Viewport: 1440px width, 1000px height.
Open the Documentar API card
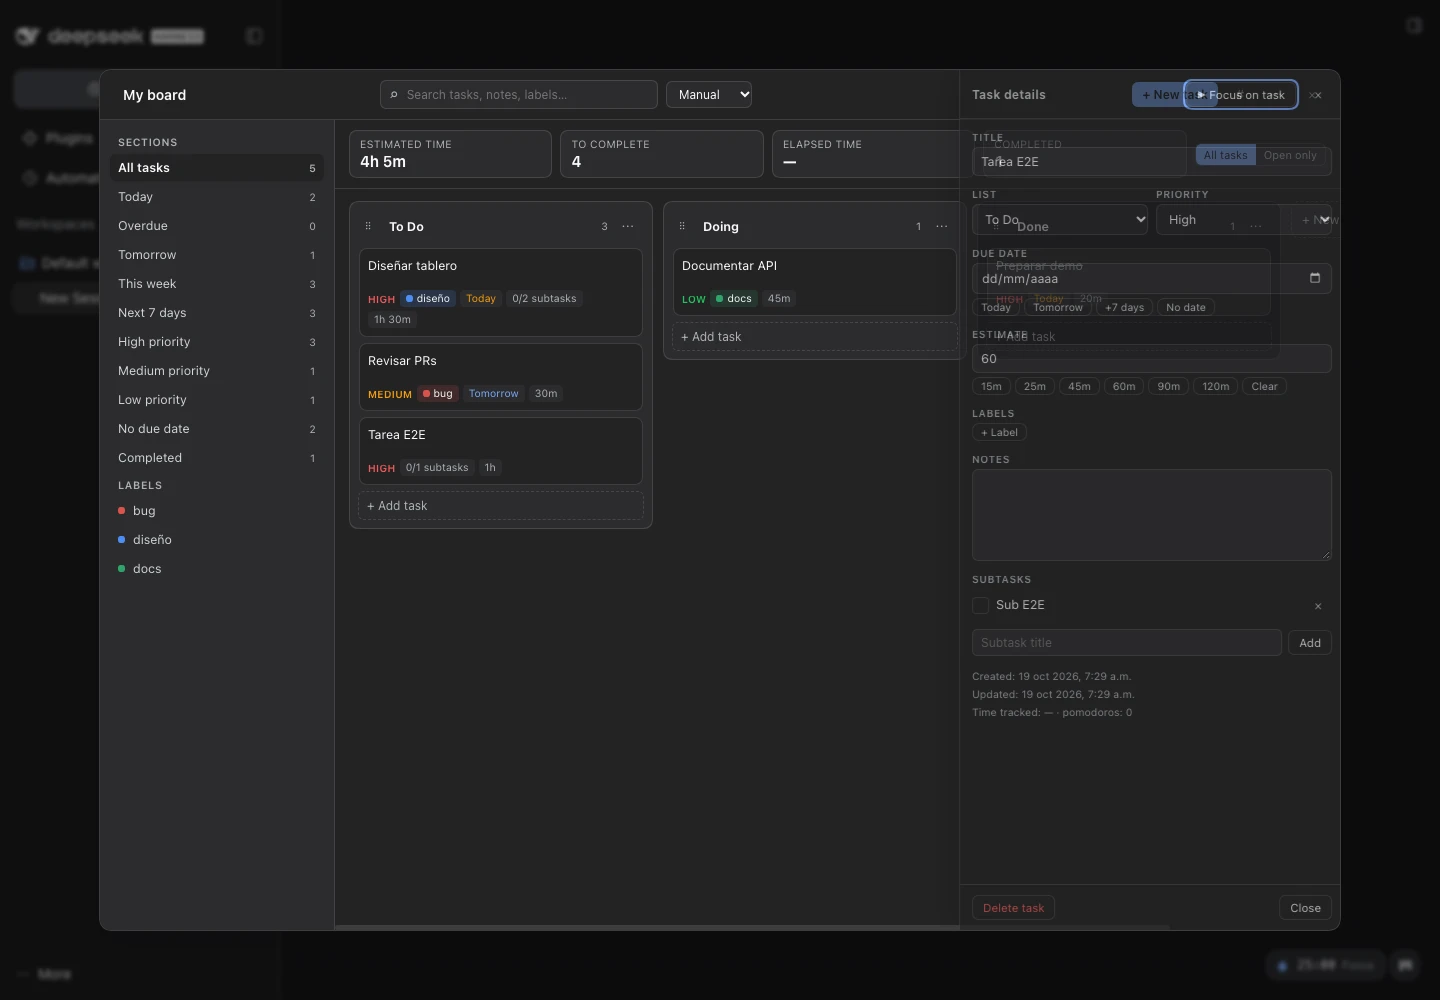pos(815,282)
